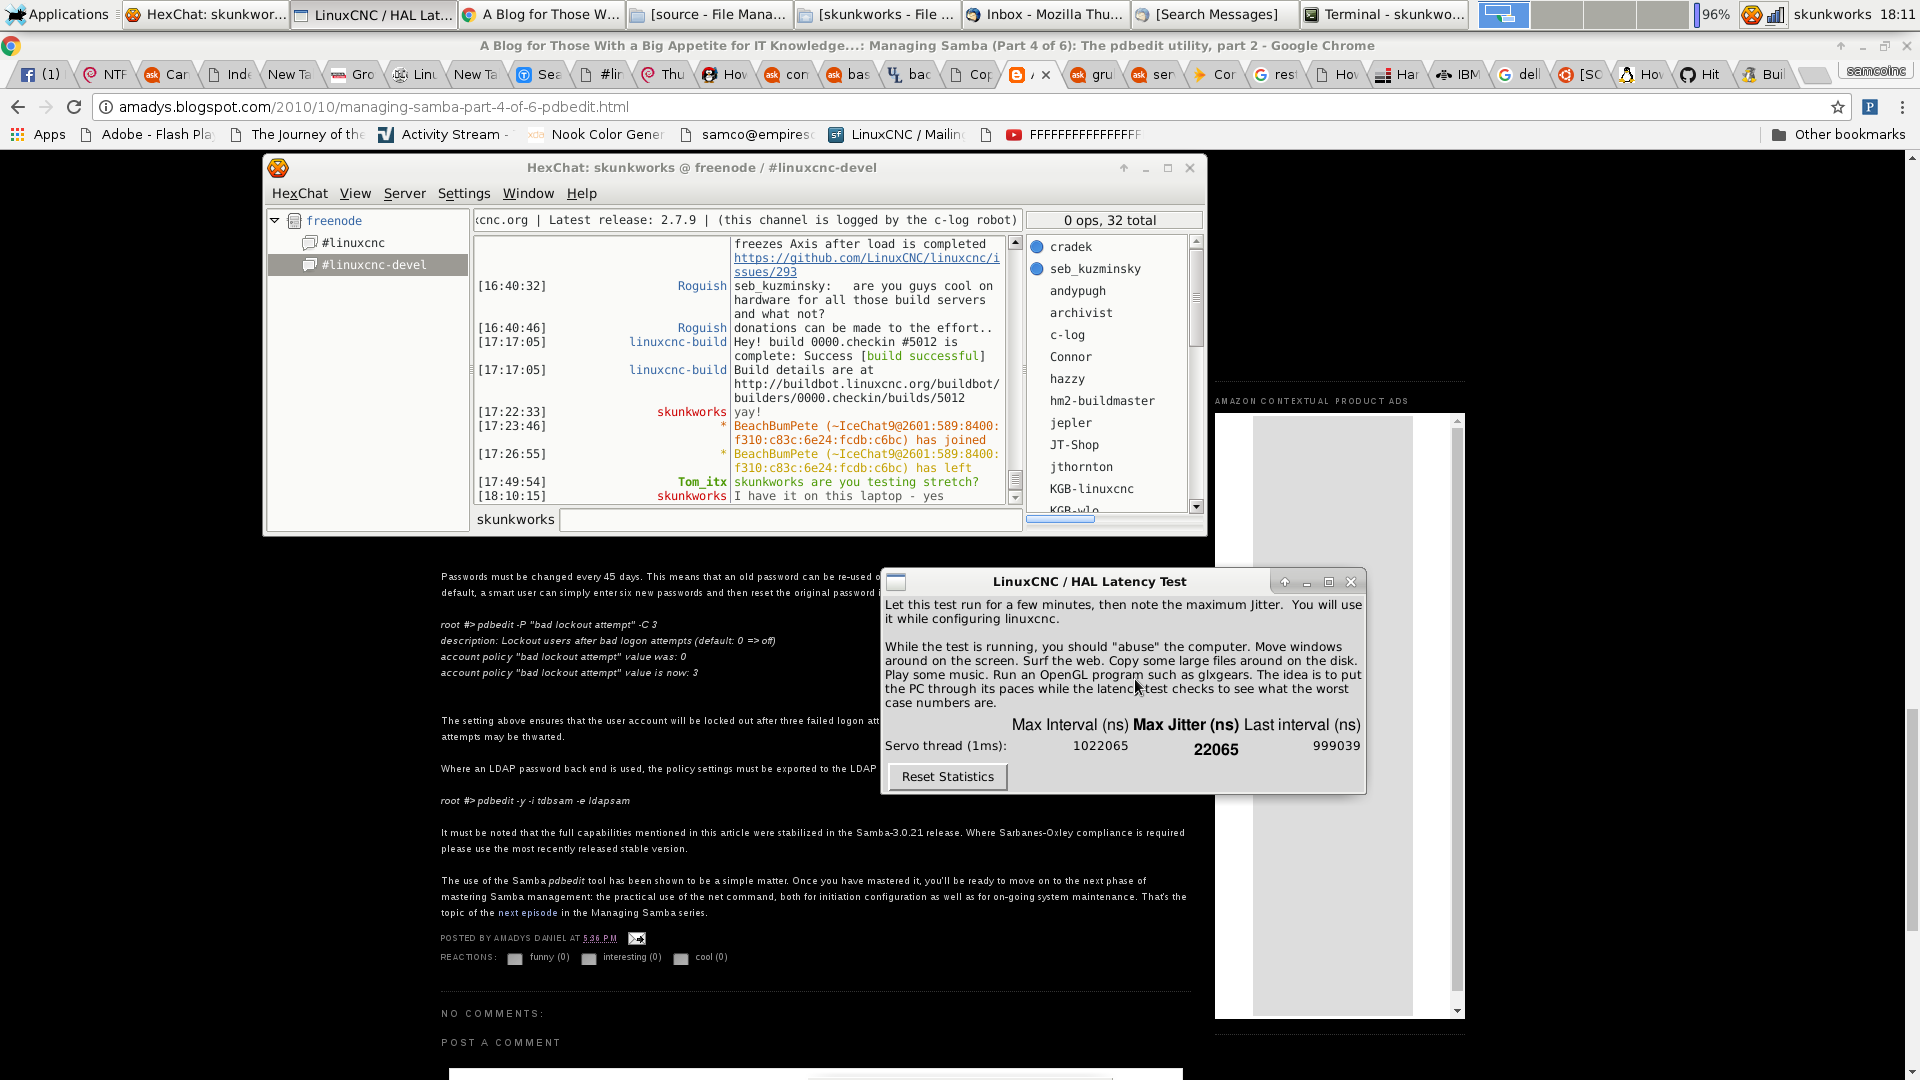Click the HexChat lag meter bar
The height and width of the screenshot is (1080, 1920).
click(x=1060, y=520)
